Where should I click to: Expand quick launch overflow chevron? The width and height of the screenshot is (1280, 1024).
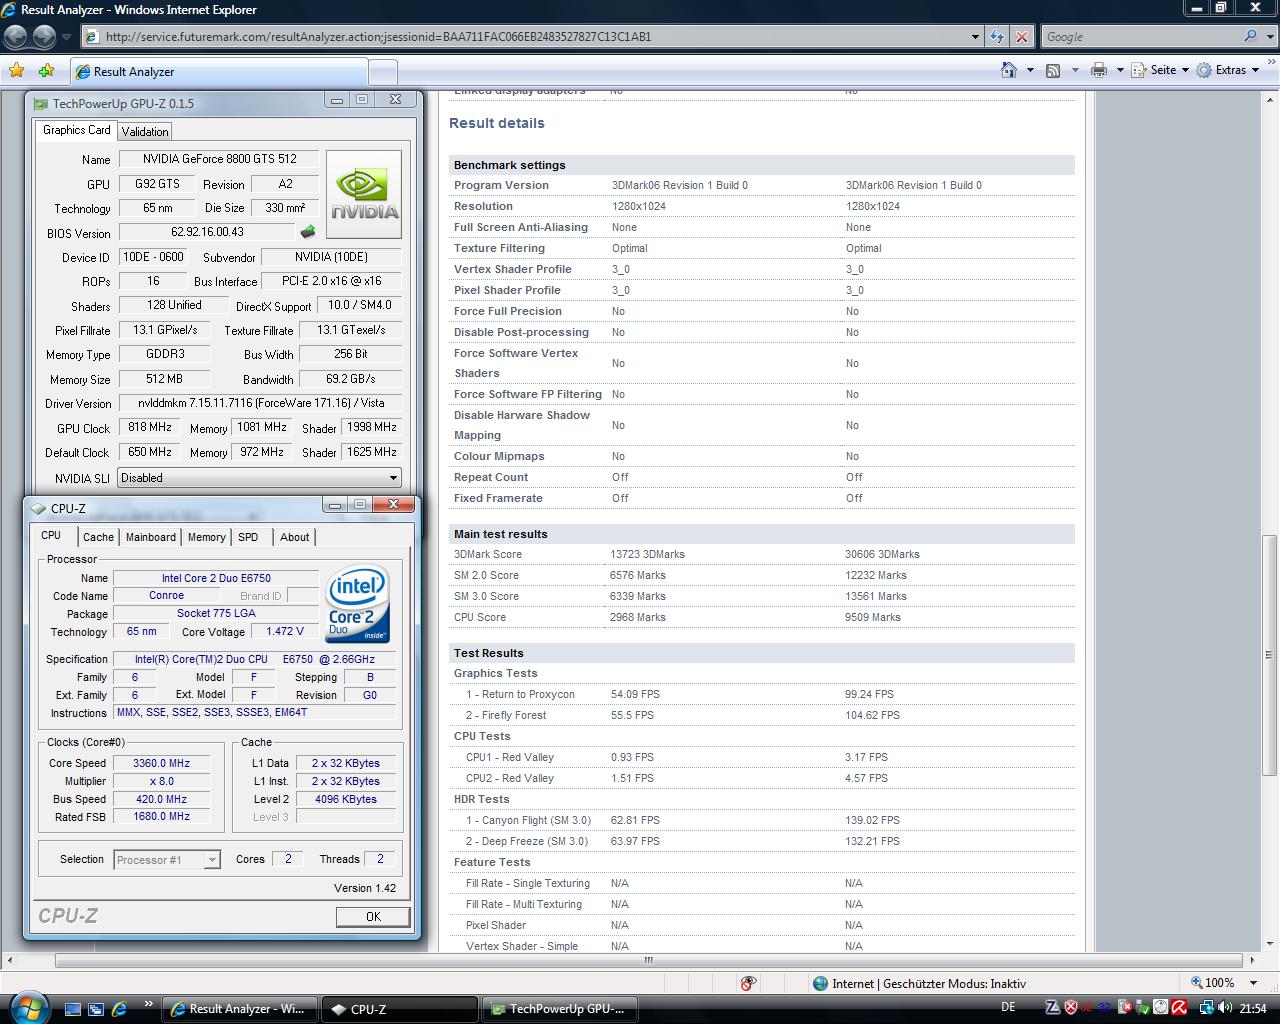149,1004
